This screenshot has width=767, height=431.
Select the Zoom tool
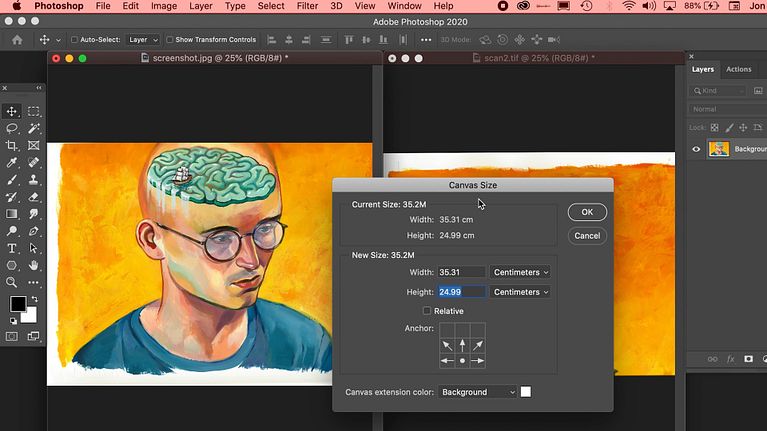click(x=12, y=283)
